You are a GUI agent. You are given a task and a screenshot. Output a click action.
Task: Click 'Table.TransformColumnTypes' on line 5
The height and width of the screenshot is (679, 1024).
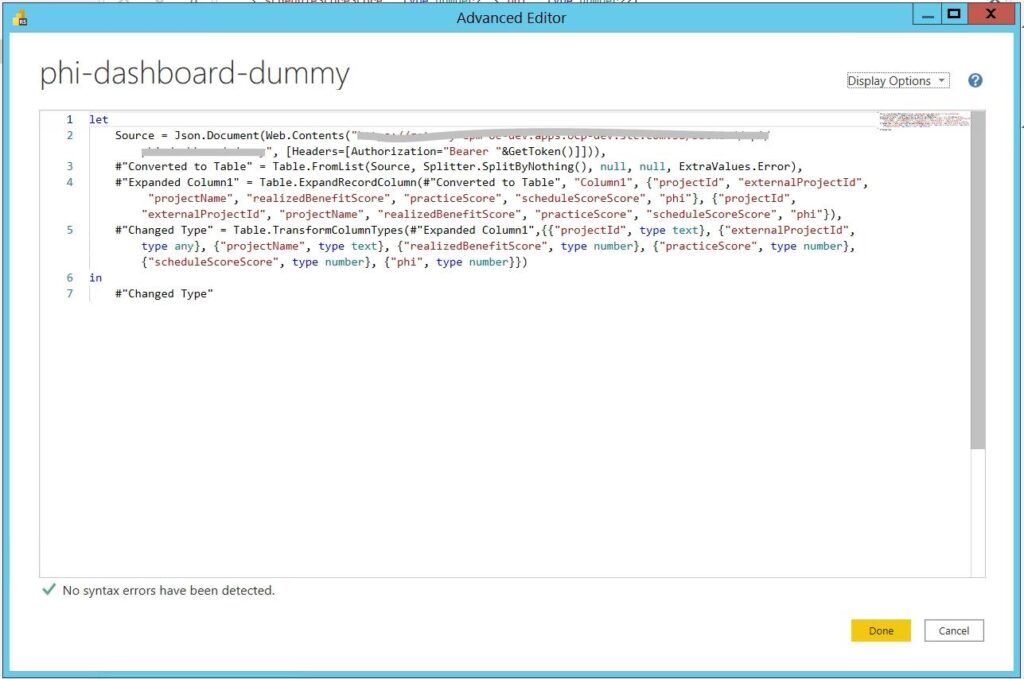click(318, 230)
